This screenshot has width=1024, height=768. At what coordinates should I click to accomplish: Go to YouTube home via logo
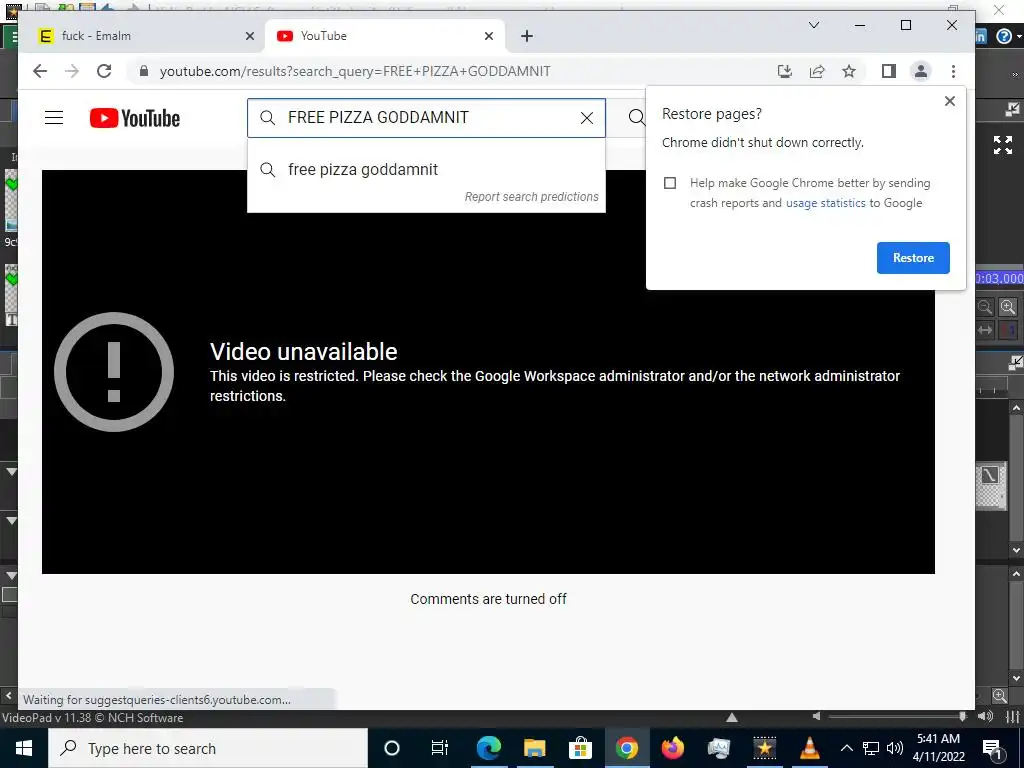point(135,118)
